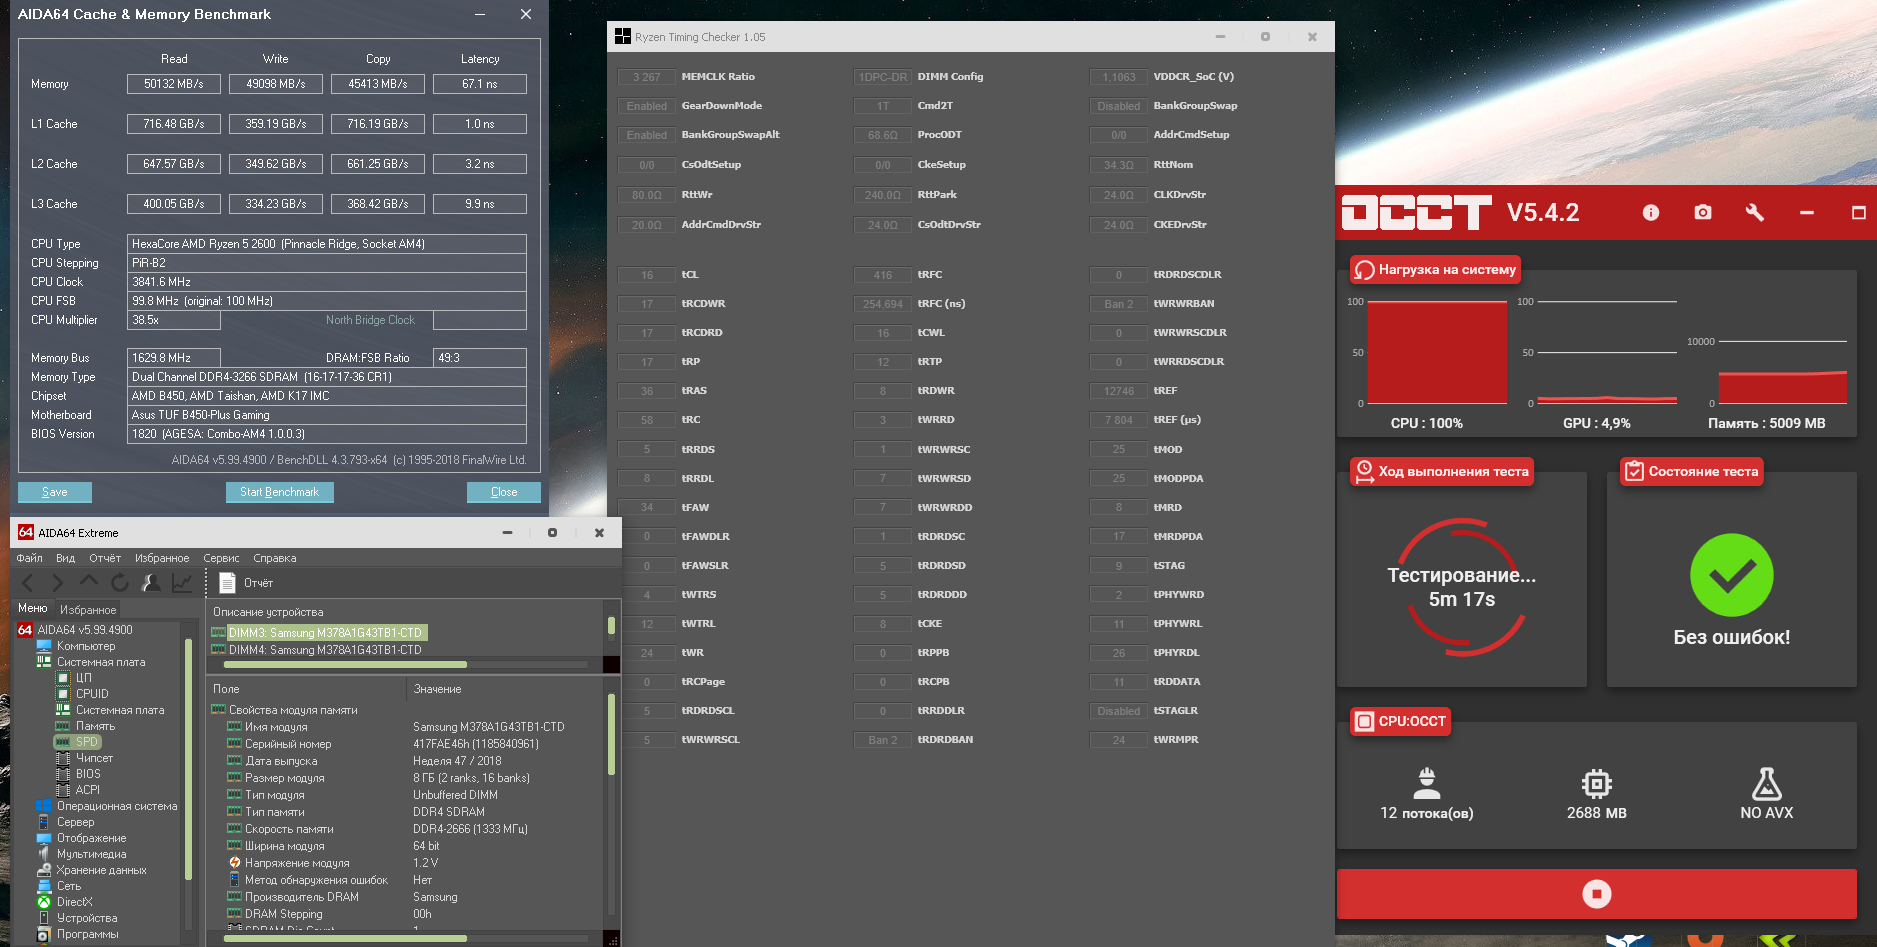Click the OCCT logo

click(x=1416, y=212)
